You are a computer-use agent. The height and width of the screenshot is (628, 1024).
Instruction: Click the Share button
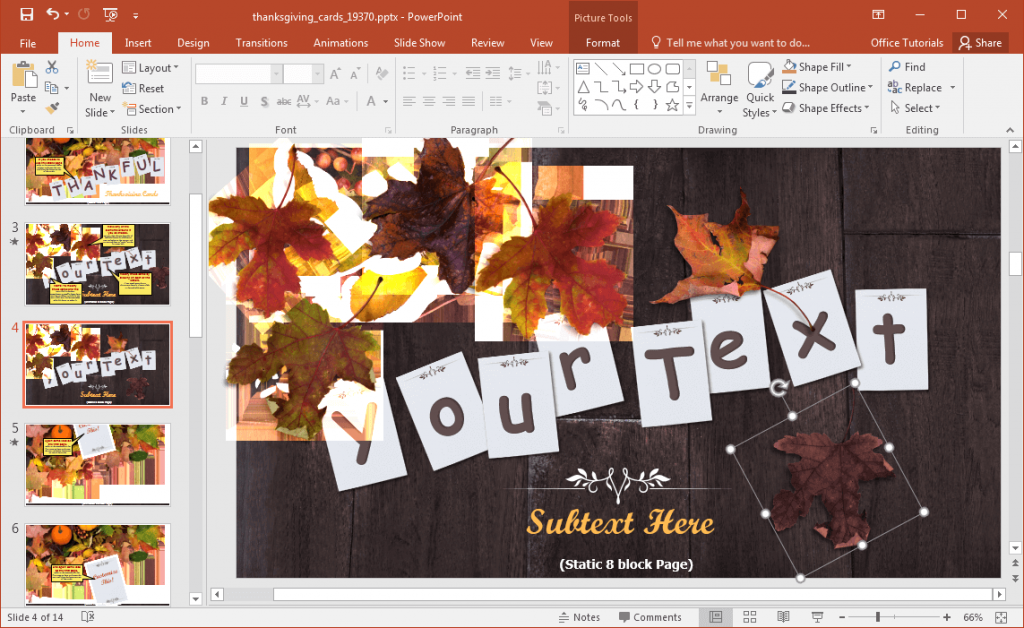(x=981, y=43)
